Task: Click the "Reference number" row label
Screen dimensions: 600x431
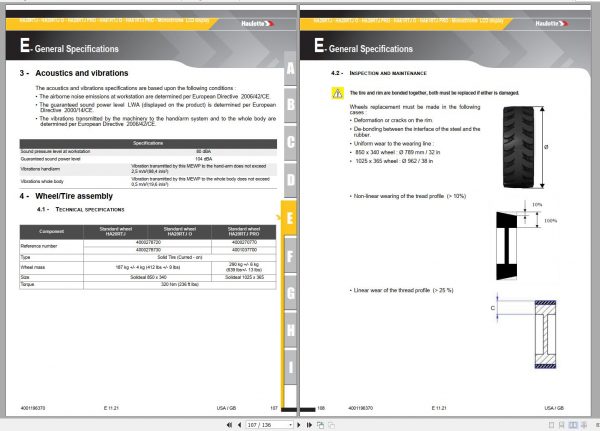Action: pos(39,246)
